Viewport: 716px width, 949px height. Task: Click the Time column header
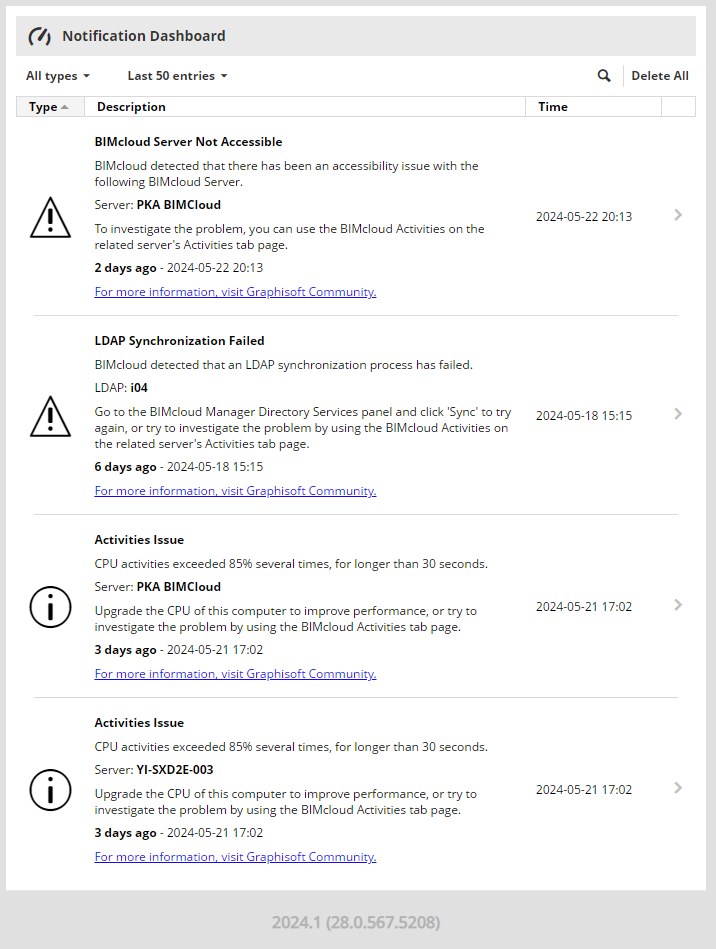point(553,107)
